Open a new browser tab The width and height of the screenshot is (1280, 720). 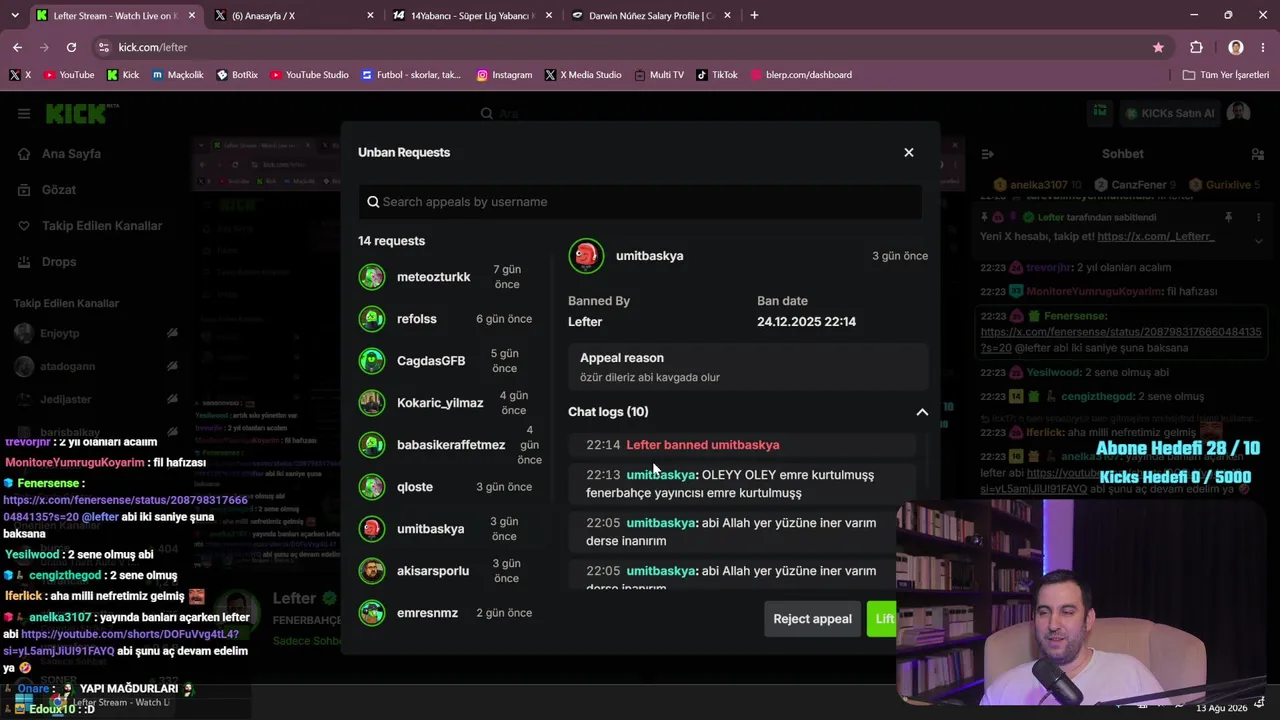pyautogui.click(x=754, y=15)
